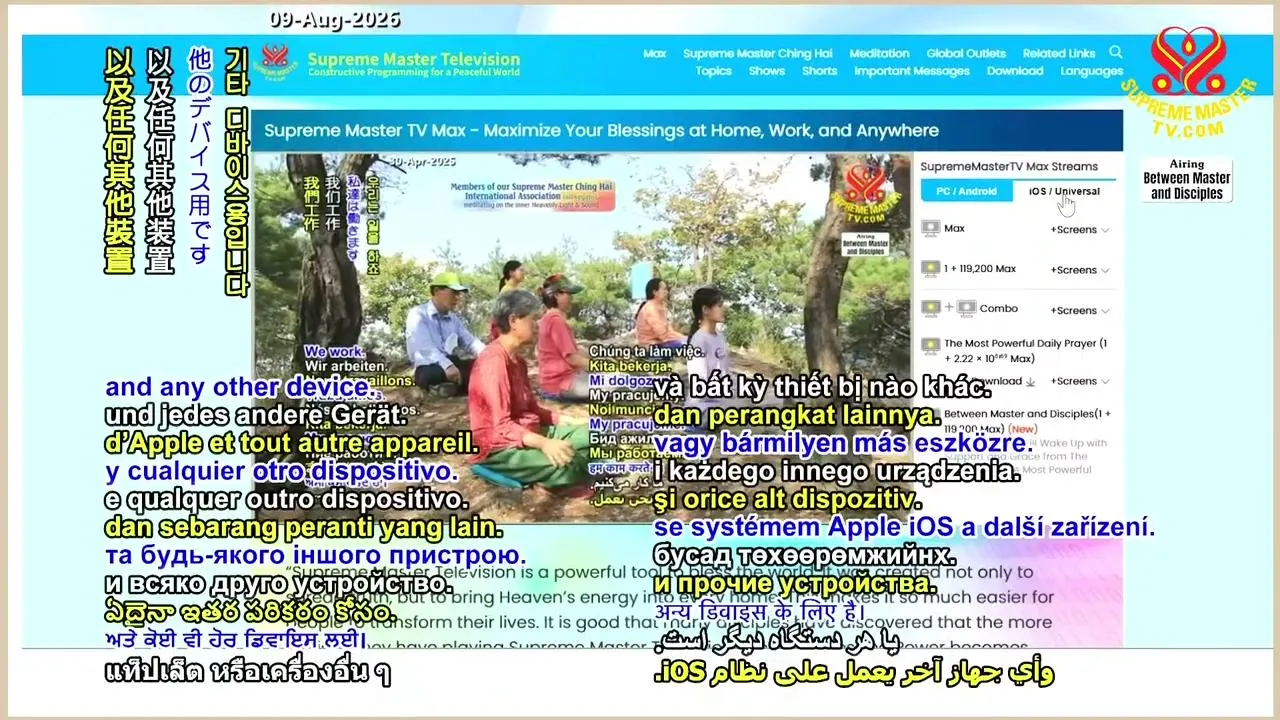This screenshot has height=720, width=1280.
Task: Open the Download navigation item
Action: point(1015,71)
